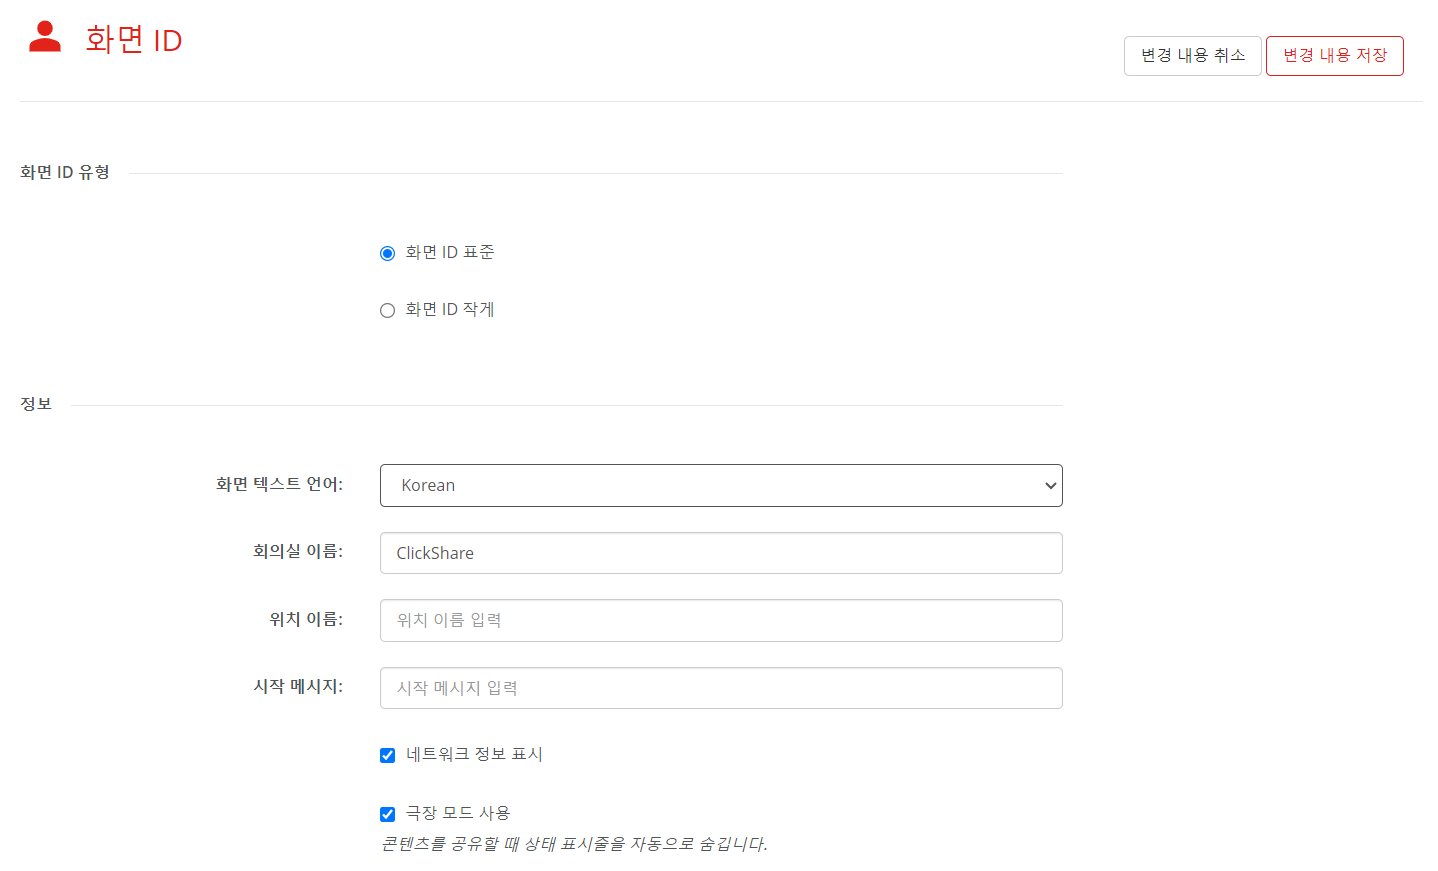Click the 화면 ID 작게 label text
This screenshot has height=871, width=1438.
[x=450, y=309]
